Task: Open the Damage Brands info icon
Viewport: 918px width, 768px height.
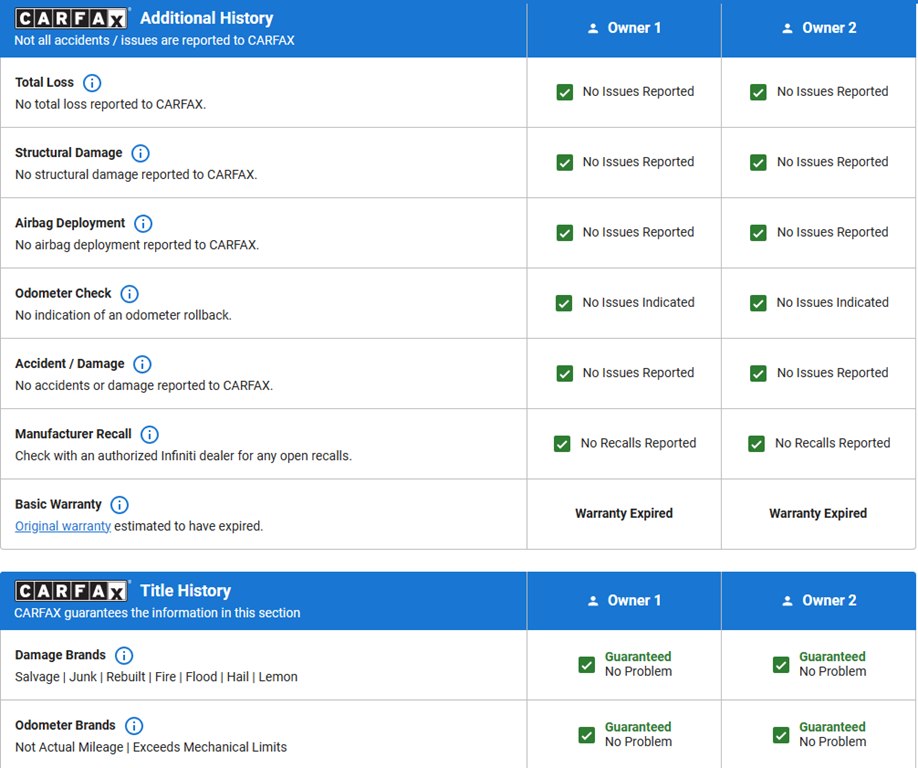Action: [124, 655]
